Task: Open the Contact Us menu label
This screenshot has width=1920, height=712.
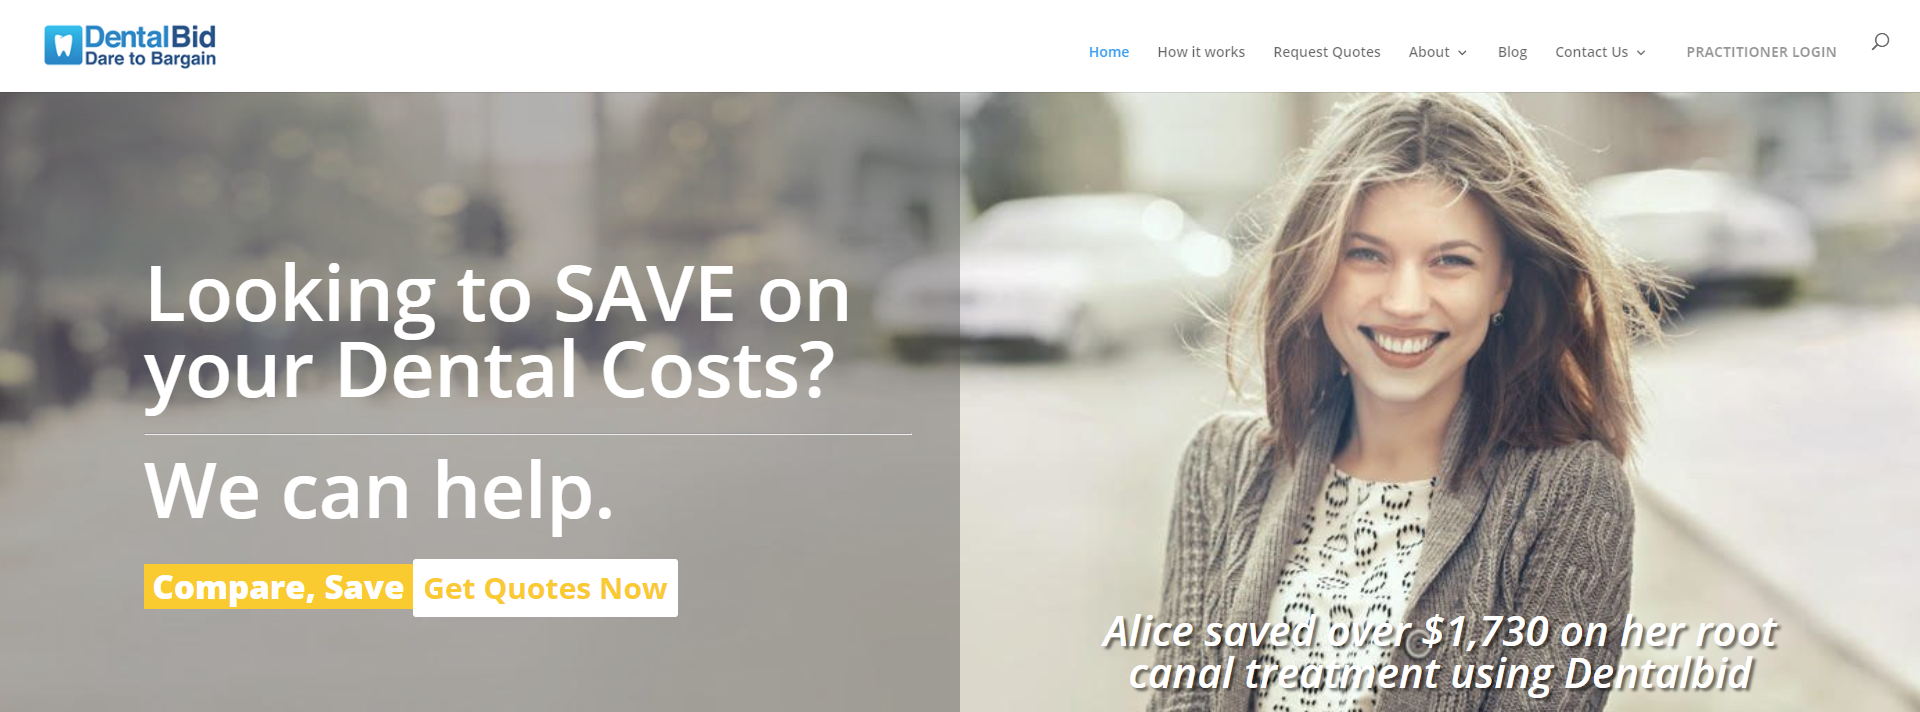Action: pyautogui.click(x=1591, y=52)
